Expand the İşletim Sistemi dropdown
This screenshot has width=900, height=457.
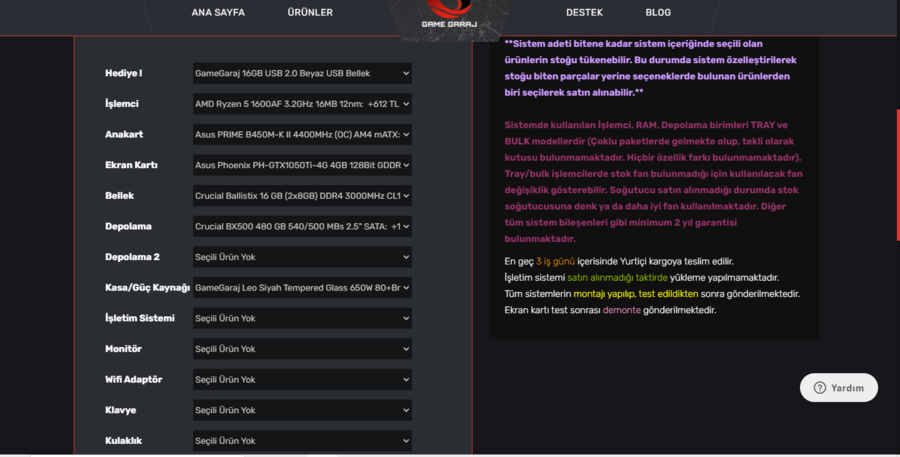point(302,318)
